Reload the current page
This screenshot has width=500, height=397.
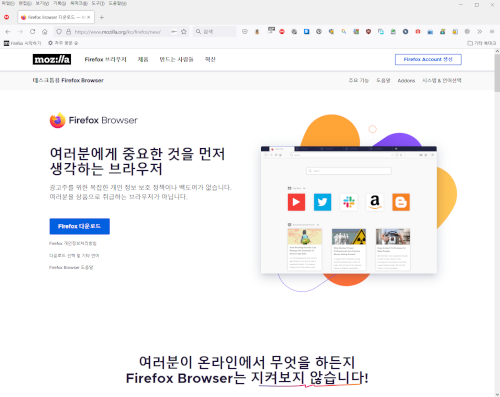(32, 32)
